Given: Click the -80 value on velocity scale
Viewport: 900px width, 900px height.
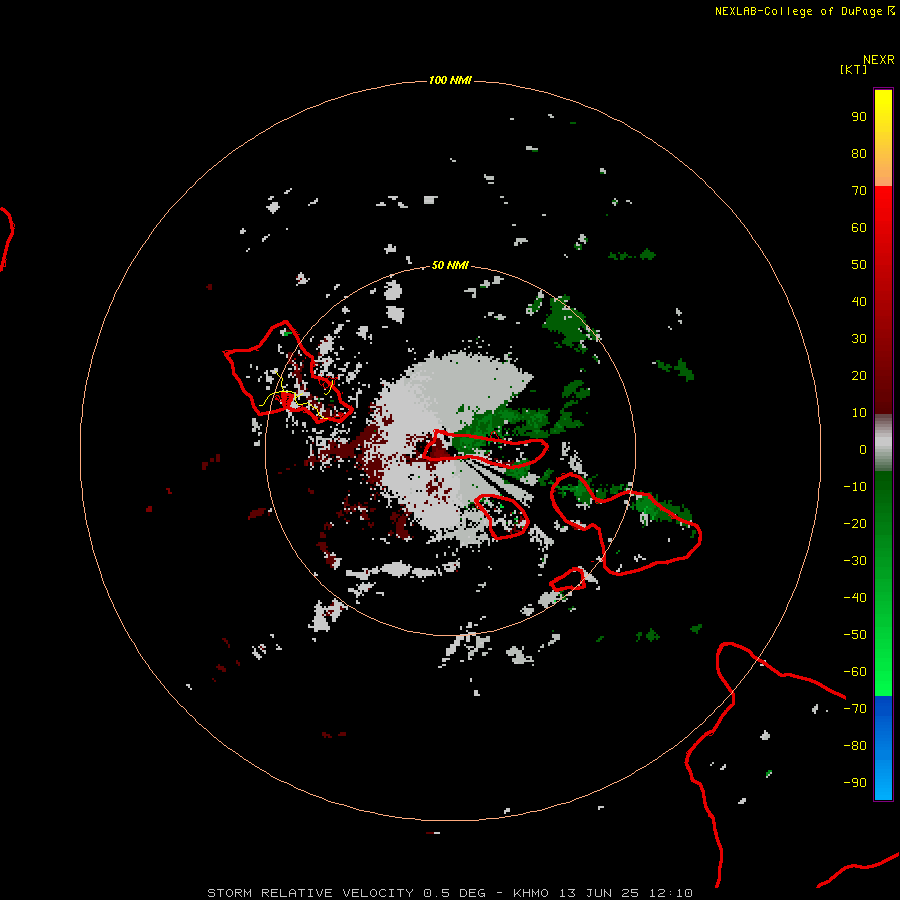Looking at the screenshot, I should pos(855,746).
